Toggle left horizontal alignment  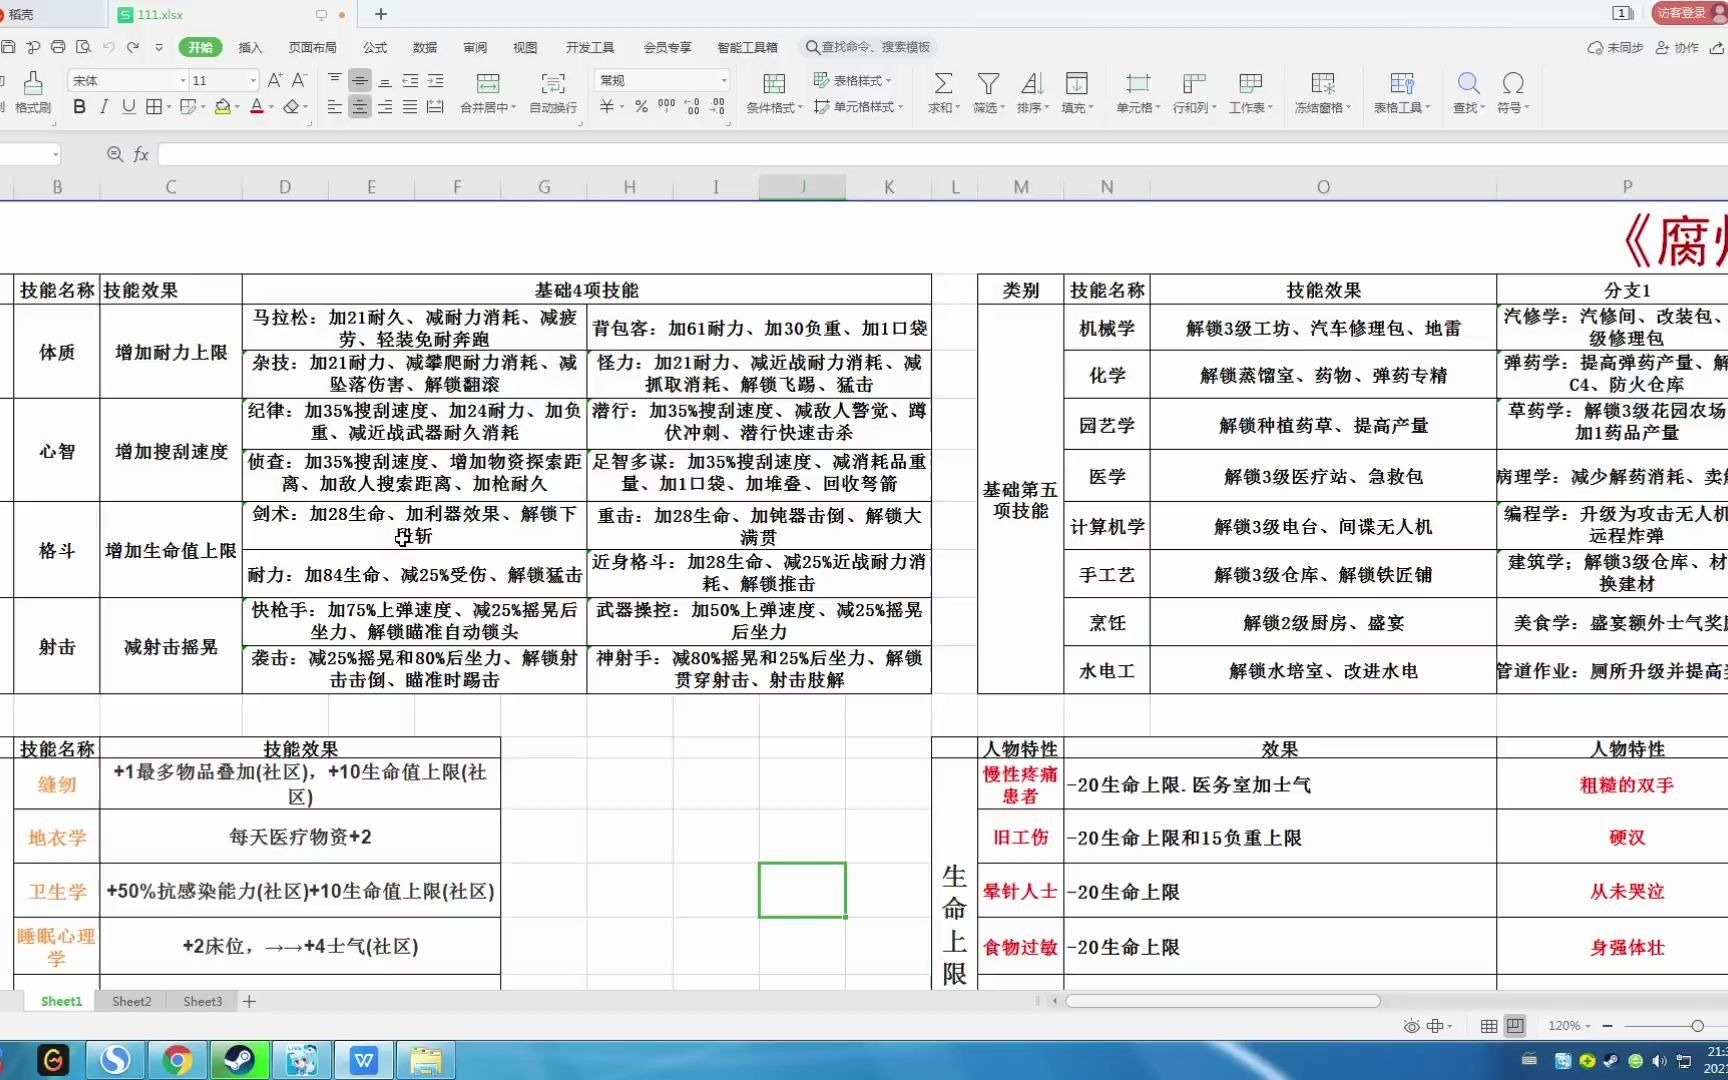pos(335,107)
